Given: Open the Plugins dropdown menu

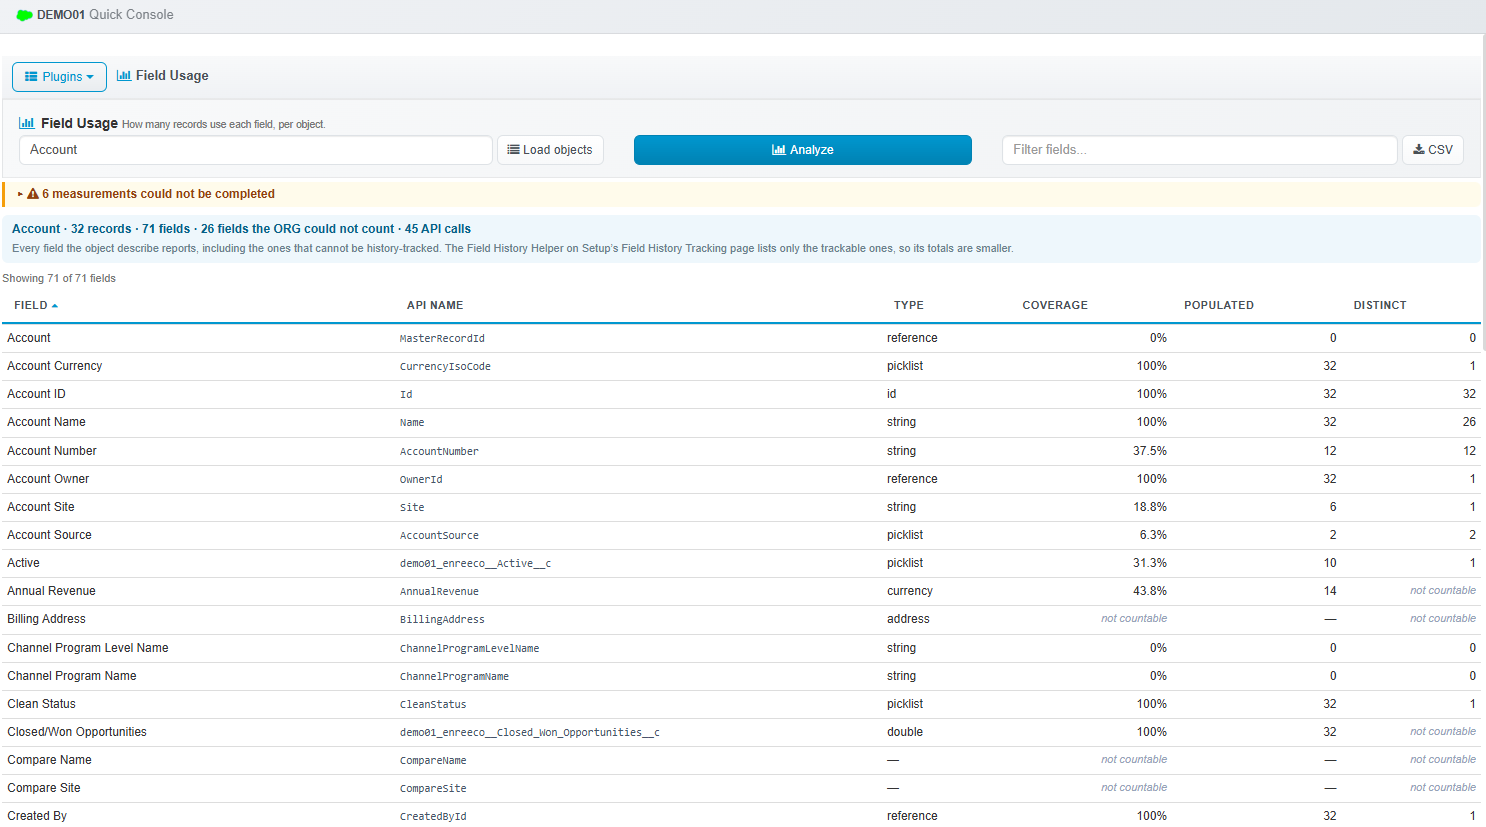Looking at the screenshot, I should pyautogui.click(x=59, y=77).
